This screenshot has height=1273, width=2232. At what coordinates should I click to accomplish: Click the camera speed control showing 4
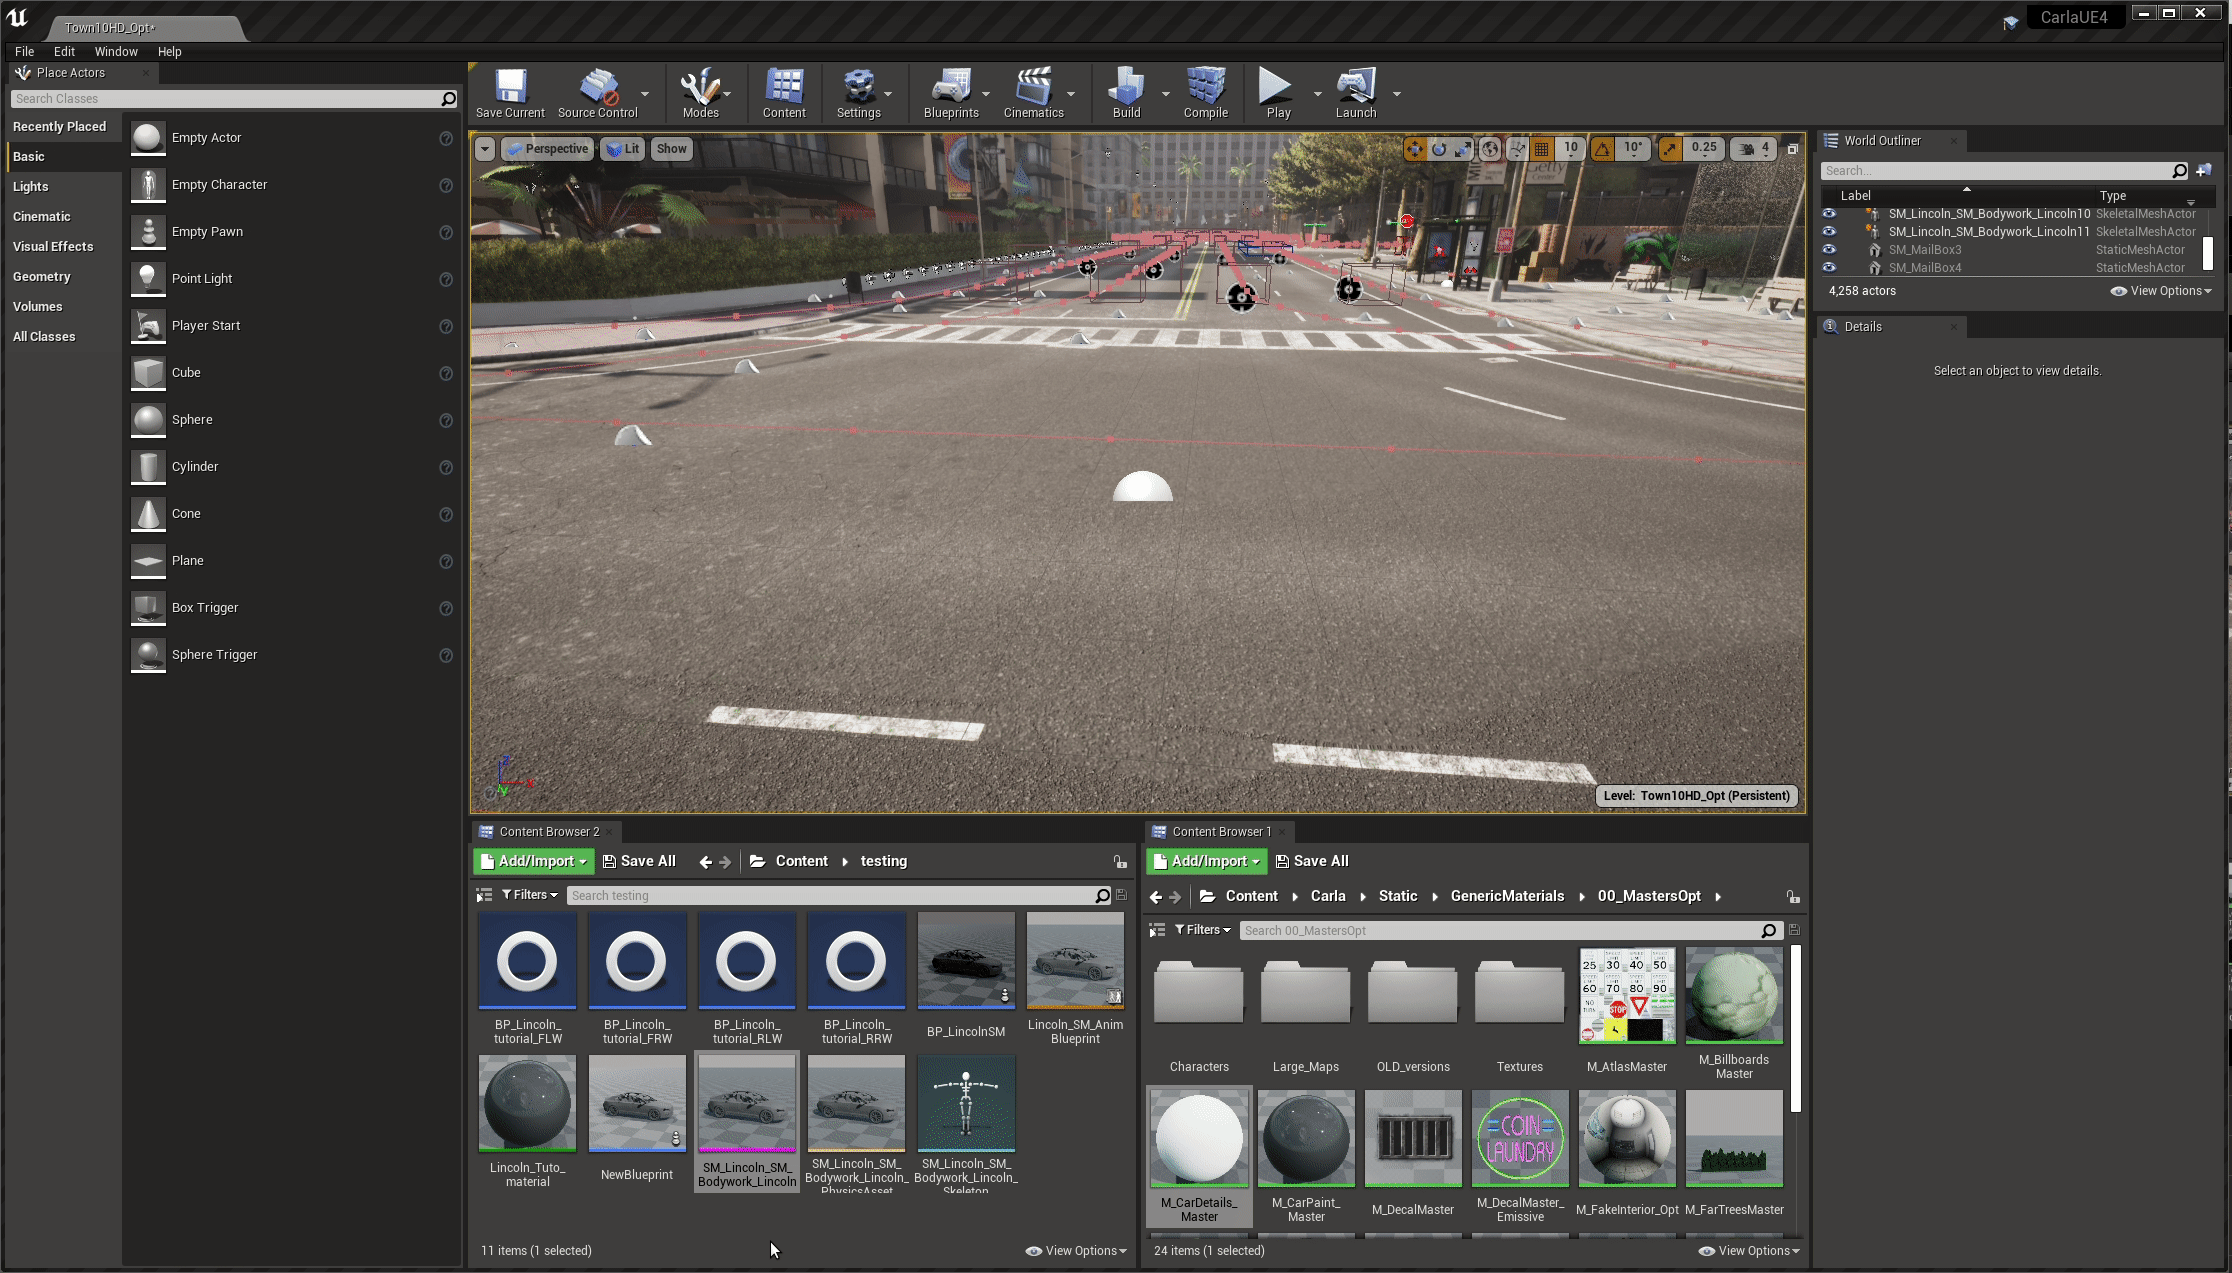1752,148
